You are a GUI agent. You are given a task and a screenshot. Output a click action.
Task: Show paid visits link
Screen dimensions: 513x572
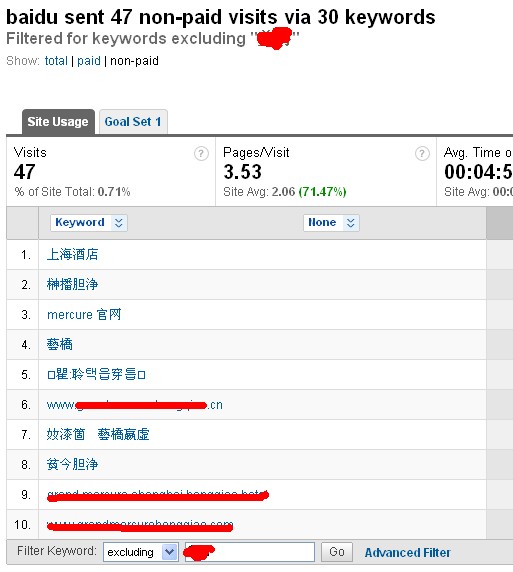coord(89,61)
